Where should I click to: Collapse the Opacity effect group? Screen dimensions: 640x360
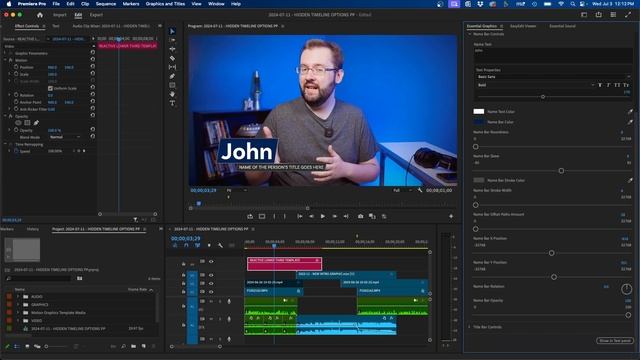[x=5, y=116]
